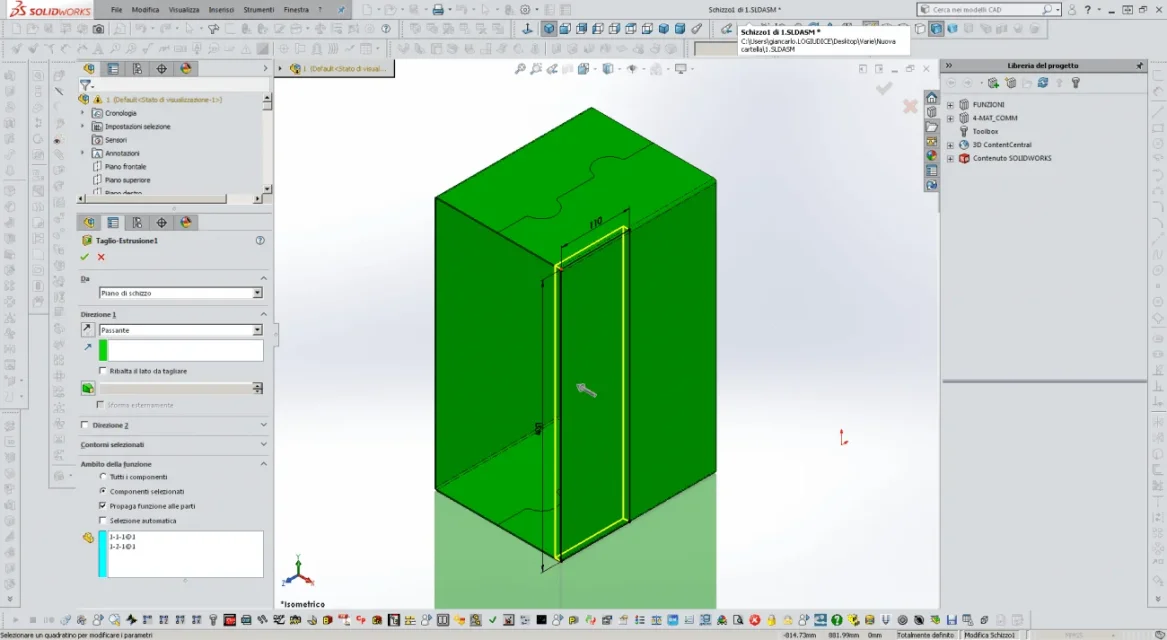Open the Passante end condition dropdown
1167x640 pixels.
pos(181,330)
